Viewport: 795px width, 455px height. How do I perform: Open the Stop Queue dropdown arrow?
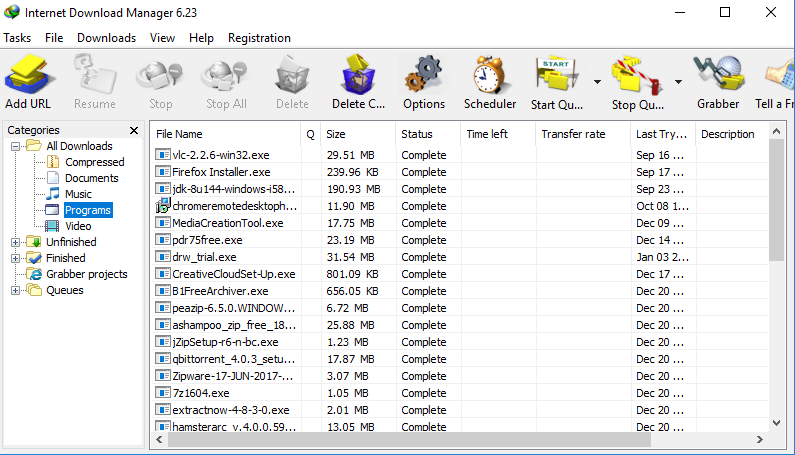(x=678, y=82)
